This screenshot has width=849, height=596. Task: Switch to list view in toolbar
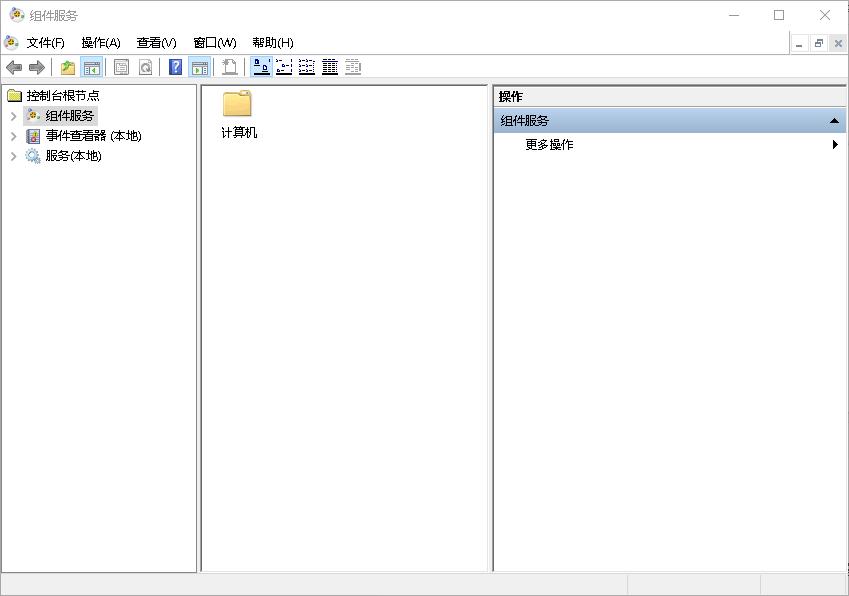coord(307,67)
